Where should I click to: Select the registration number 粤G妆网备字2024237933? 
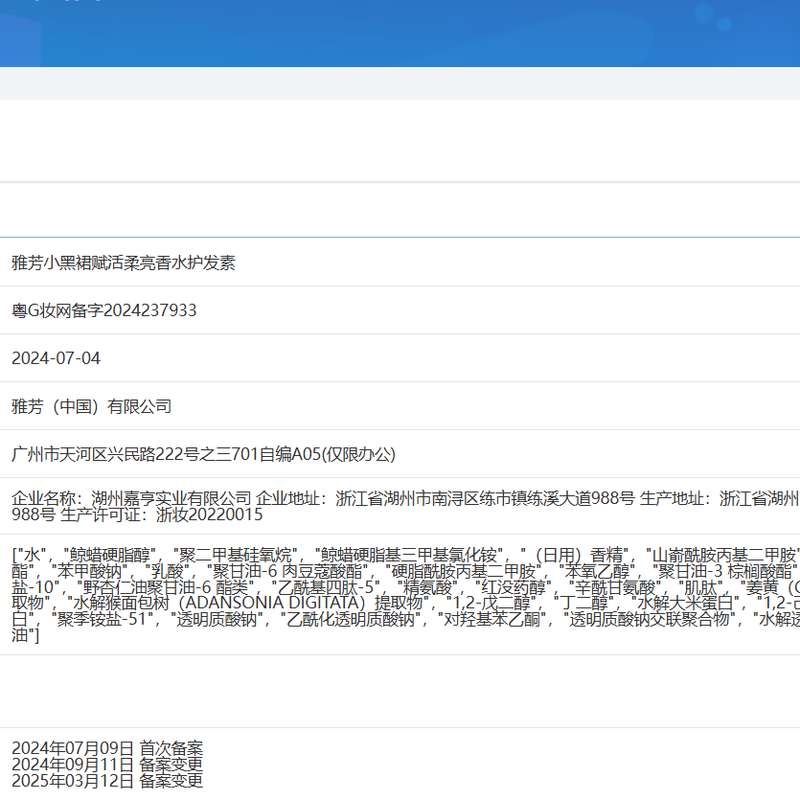[x=104, y=310]
